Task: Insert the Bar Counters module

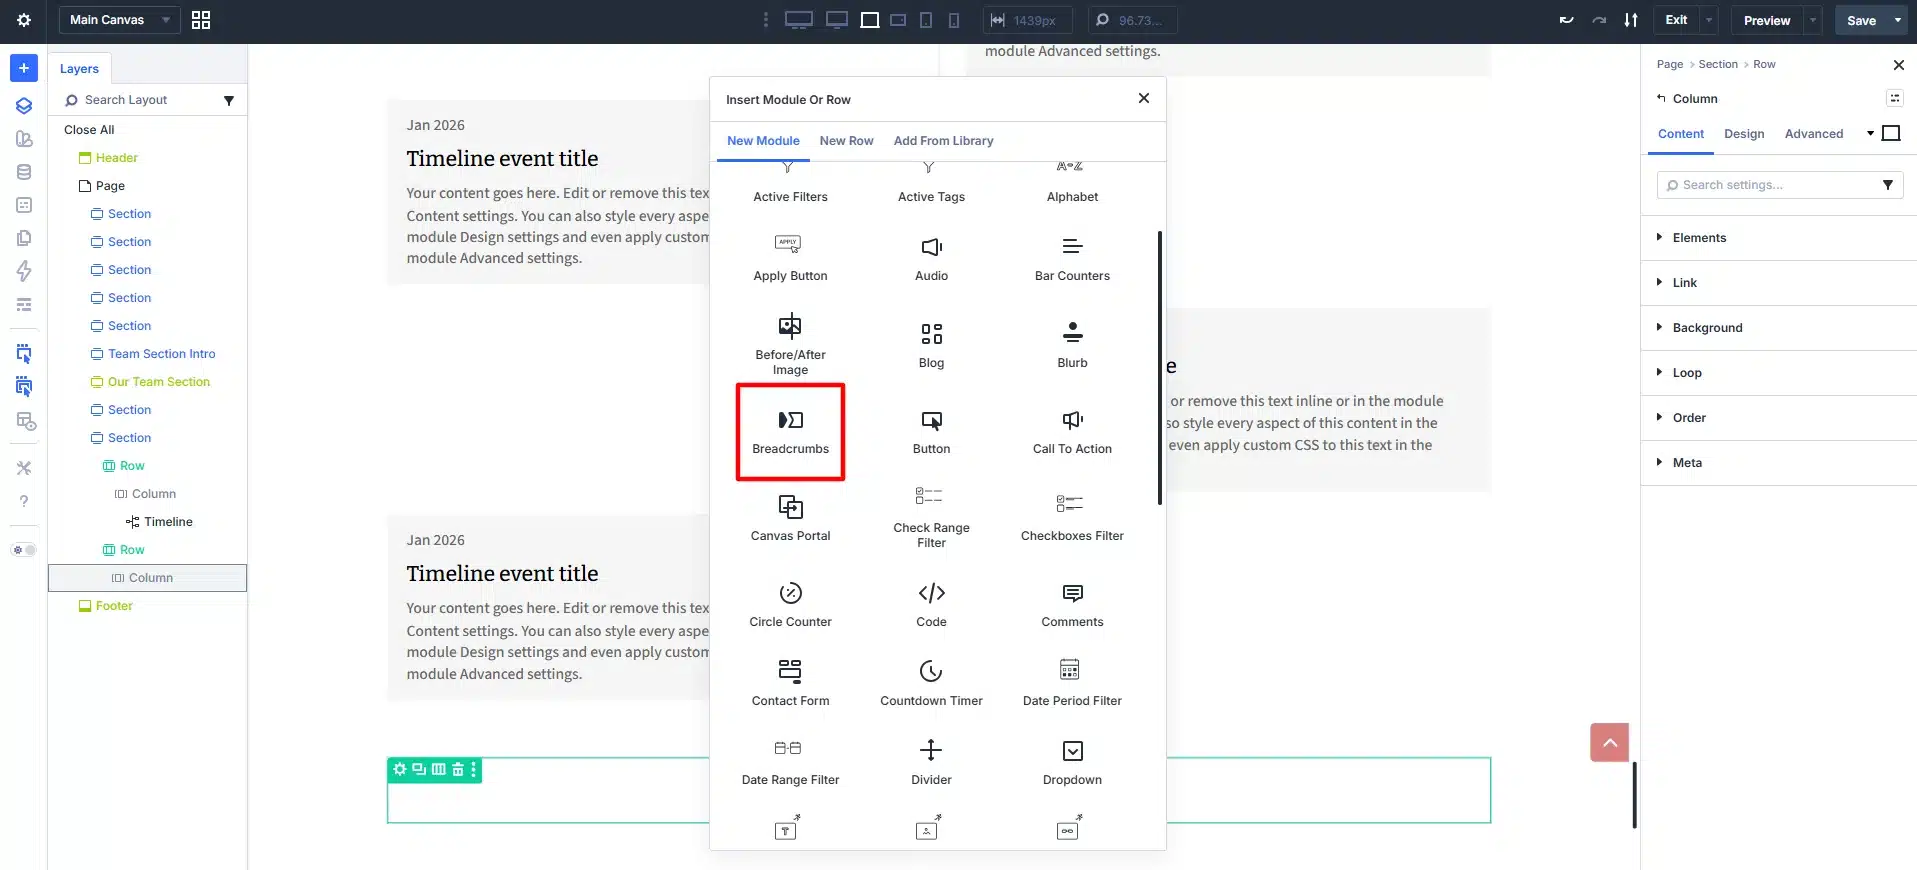Action: [x=1072, y=259]
